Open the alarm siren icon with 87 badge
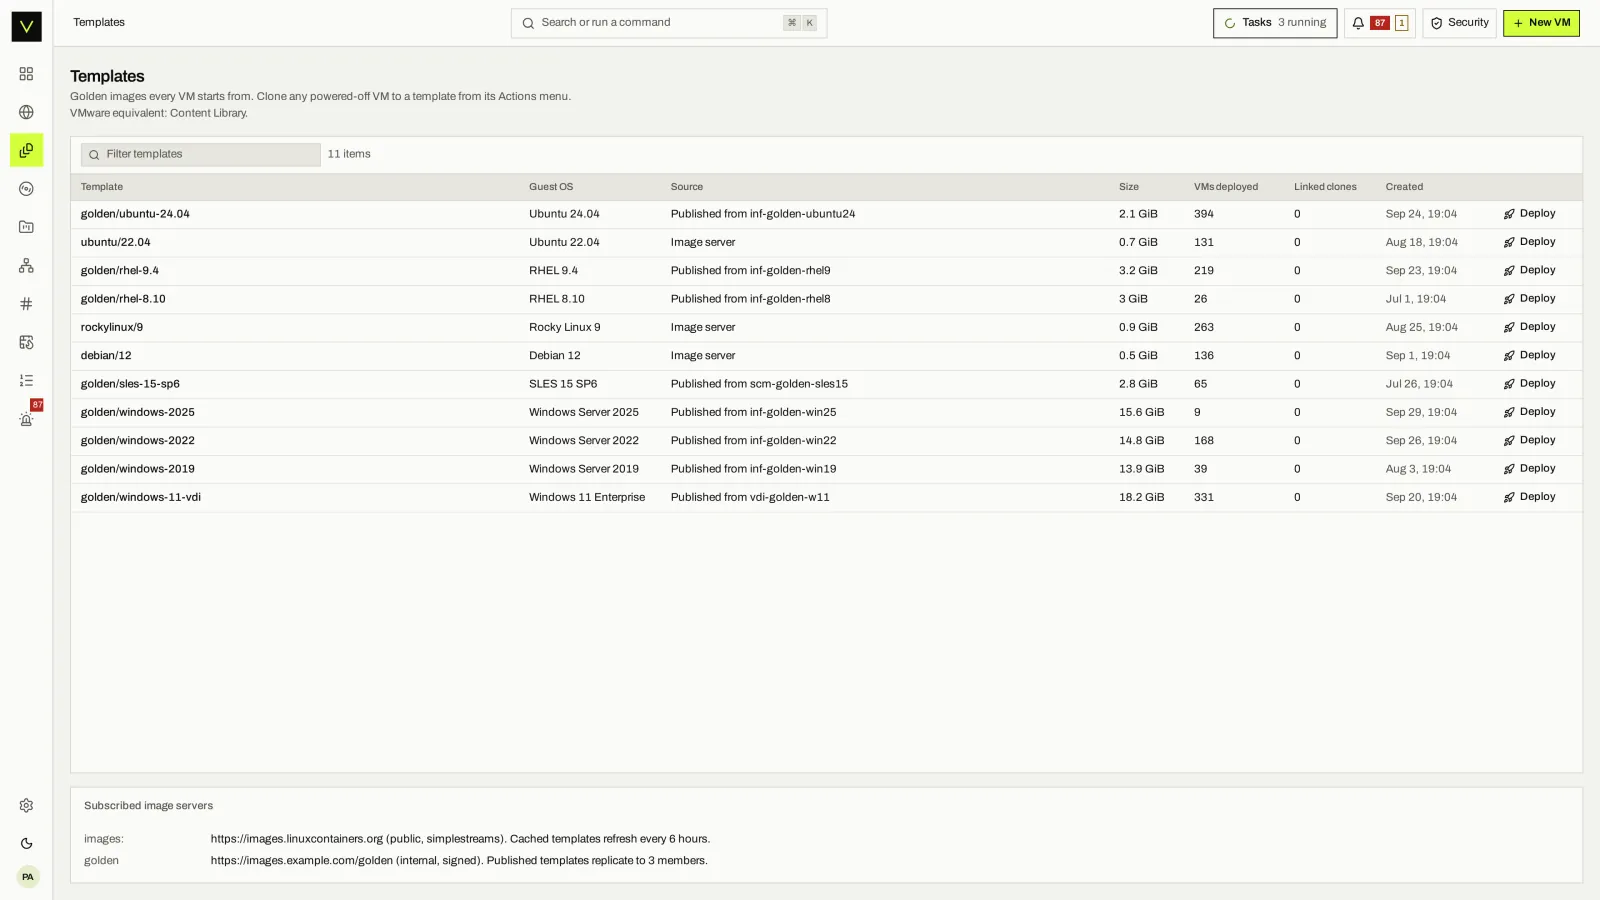1600x900 pixels. 26,419
